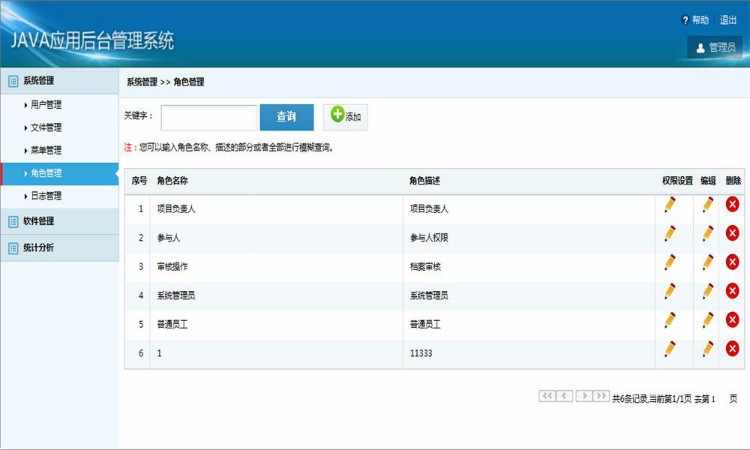The image size is (750, 450).
Task: Click the 管理员 user avatar icon
Action: point(700,48)
